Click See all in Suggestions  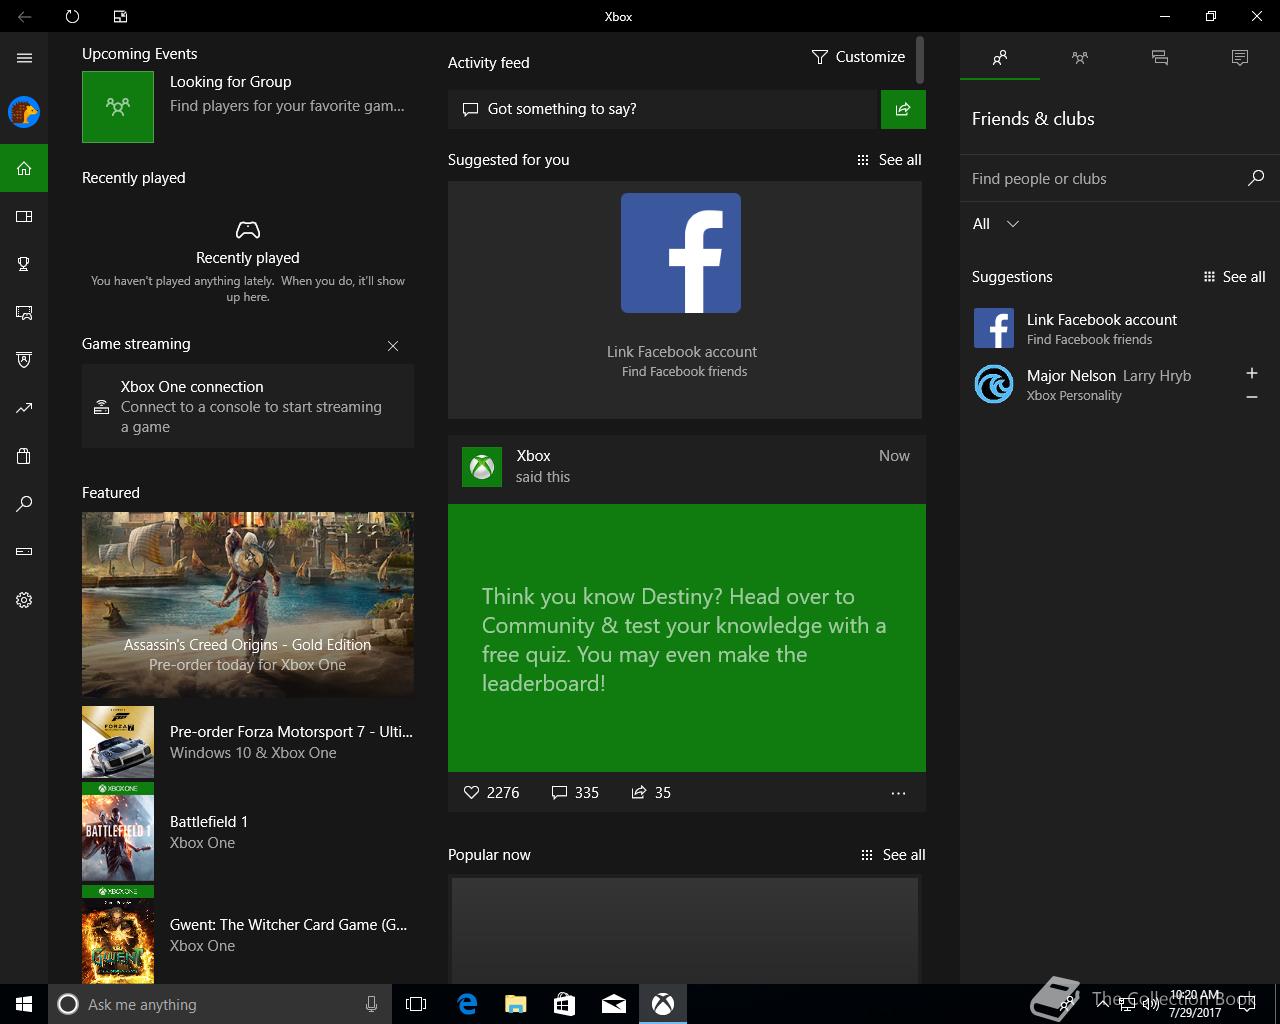point(1233,277)
